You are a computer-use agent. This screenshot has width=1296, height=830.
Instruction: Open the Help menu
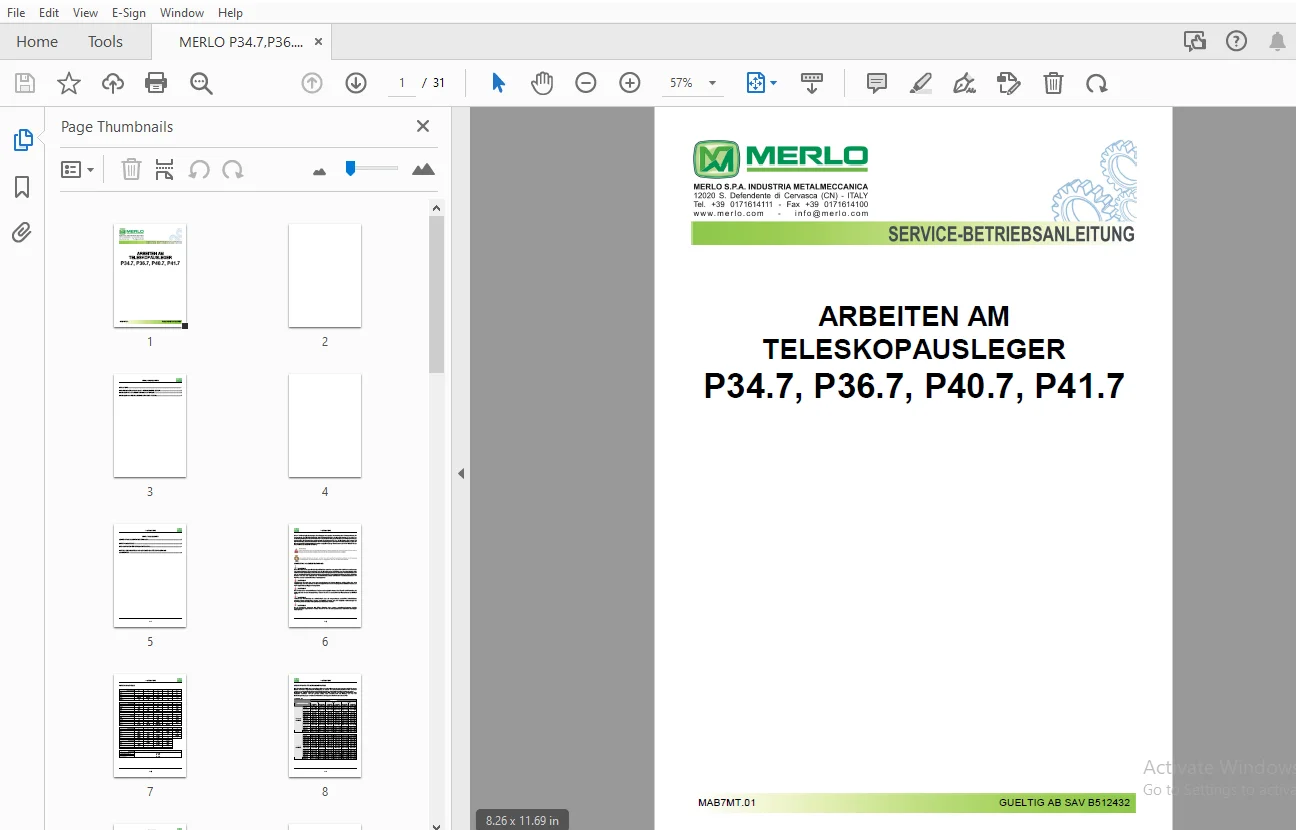[230, 13]
